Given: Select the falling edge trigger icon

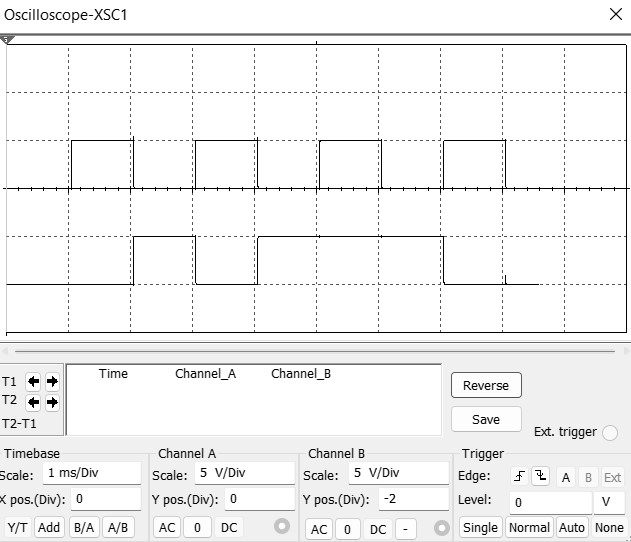Looking at the screenshot, I should coord(540,477).
